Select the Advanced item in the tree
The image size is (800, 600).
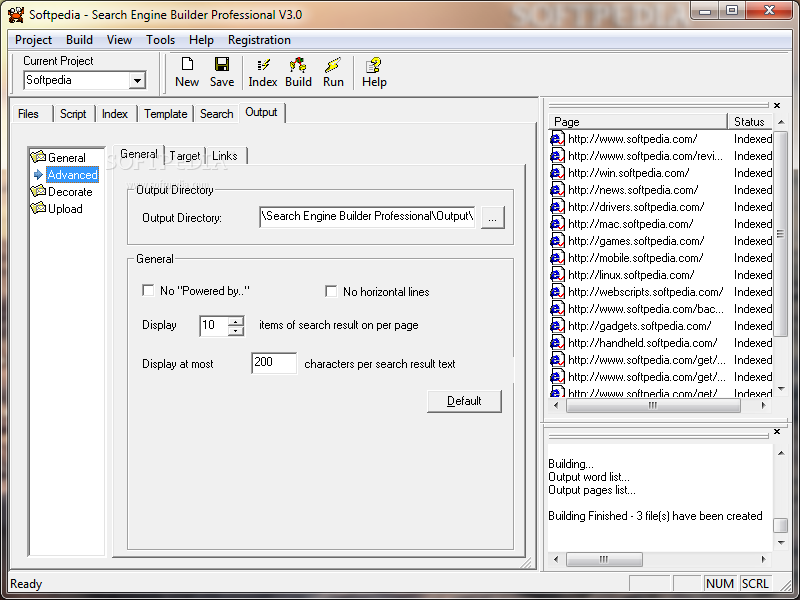(72, 174)
